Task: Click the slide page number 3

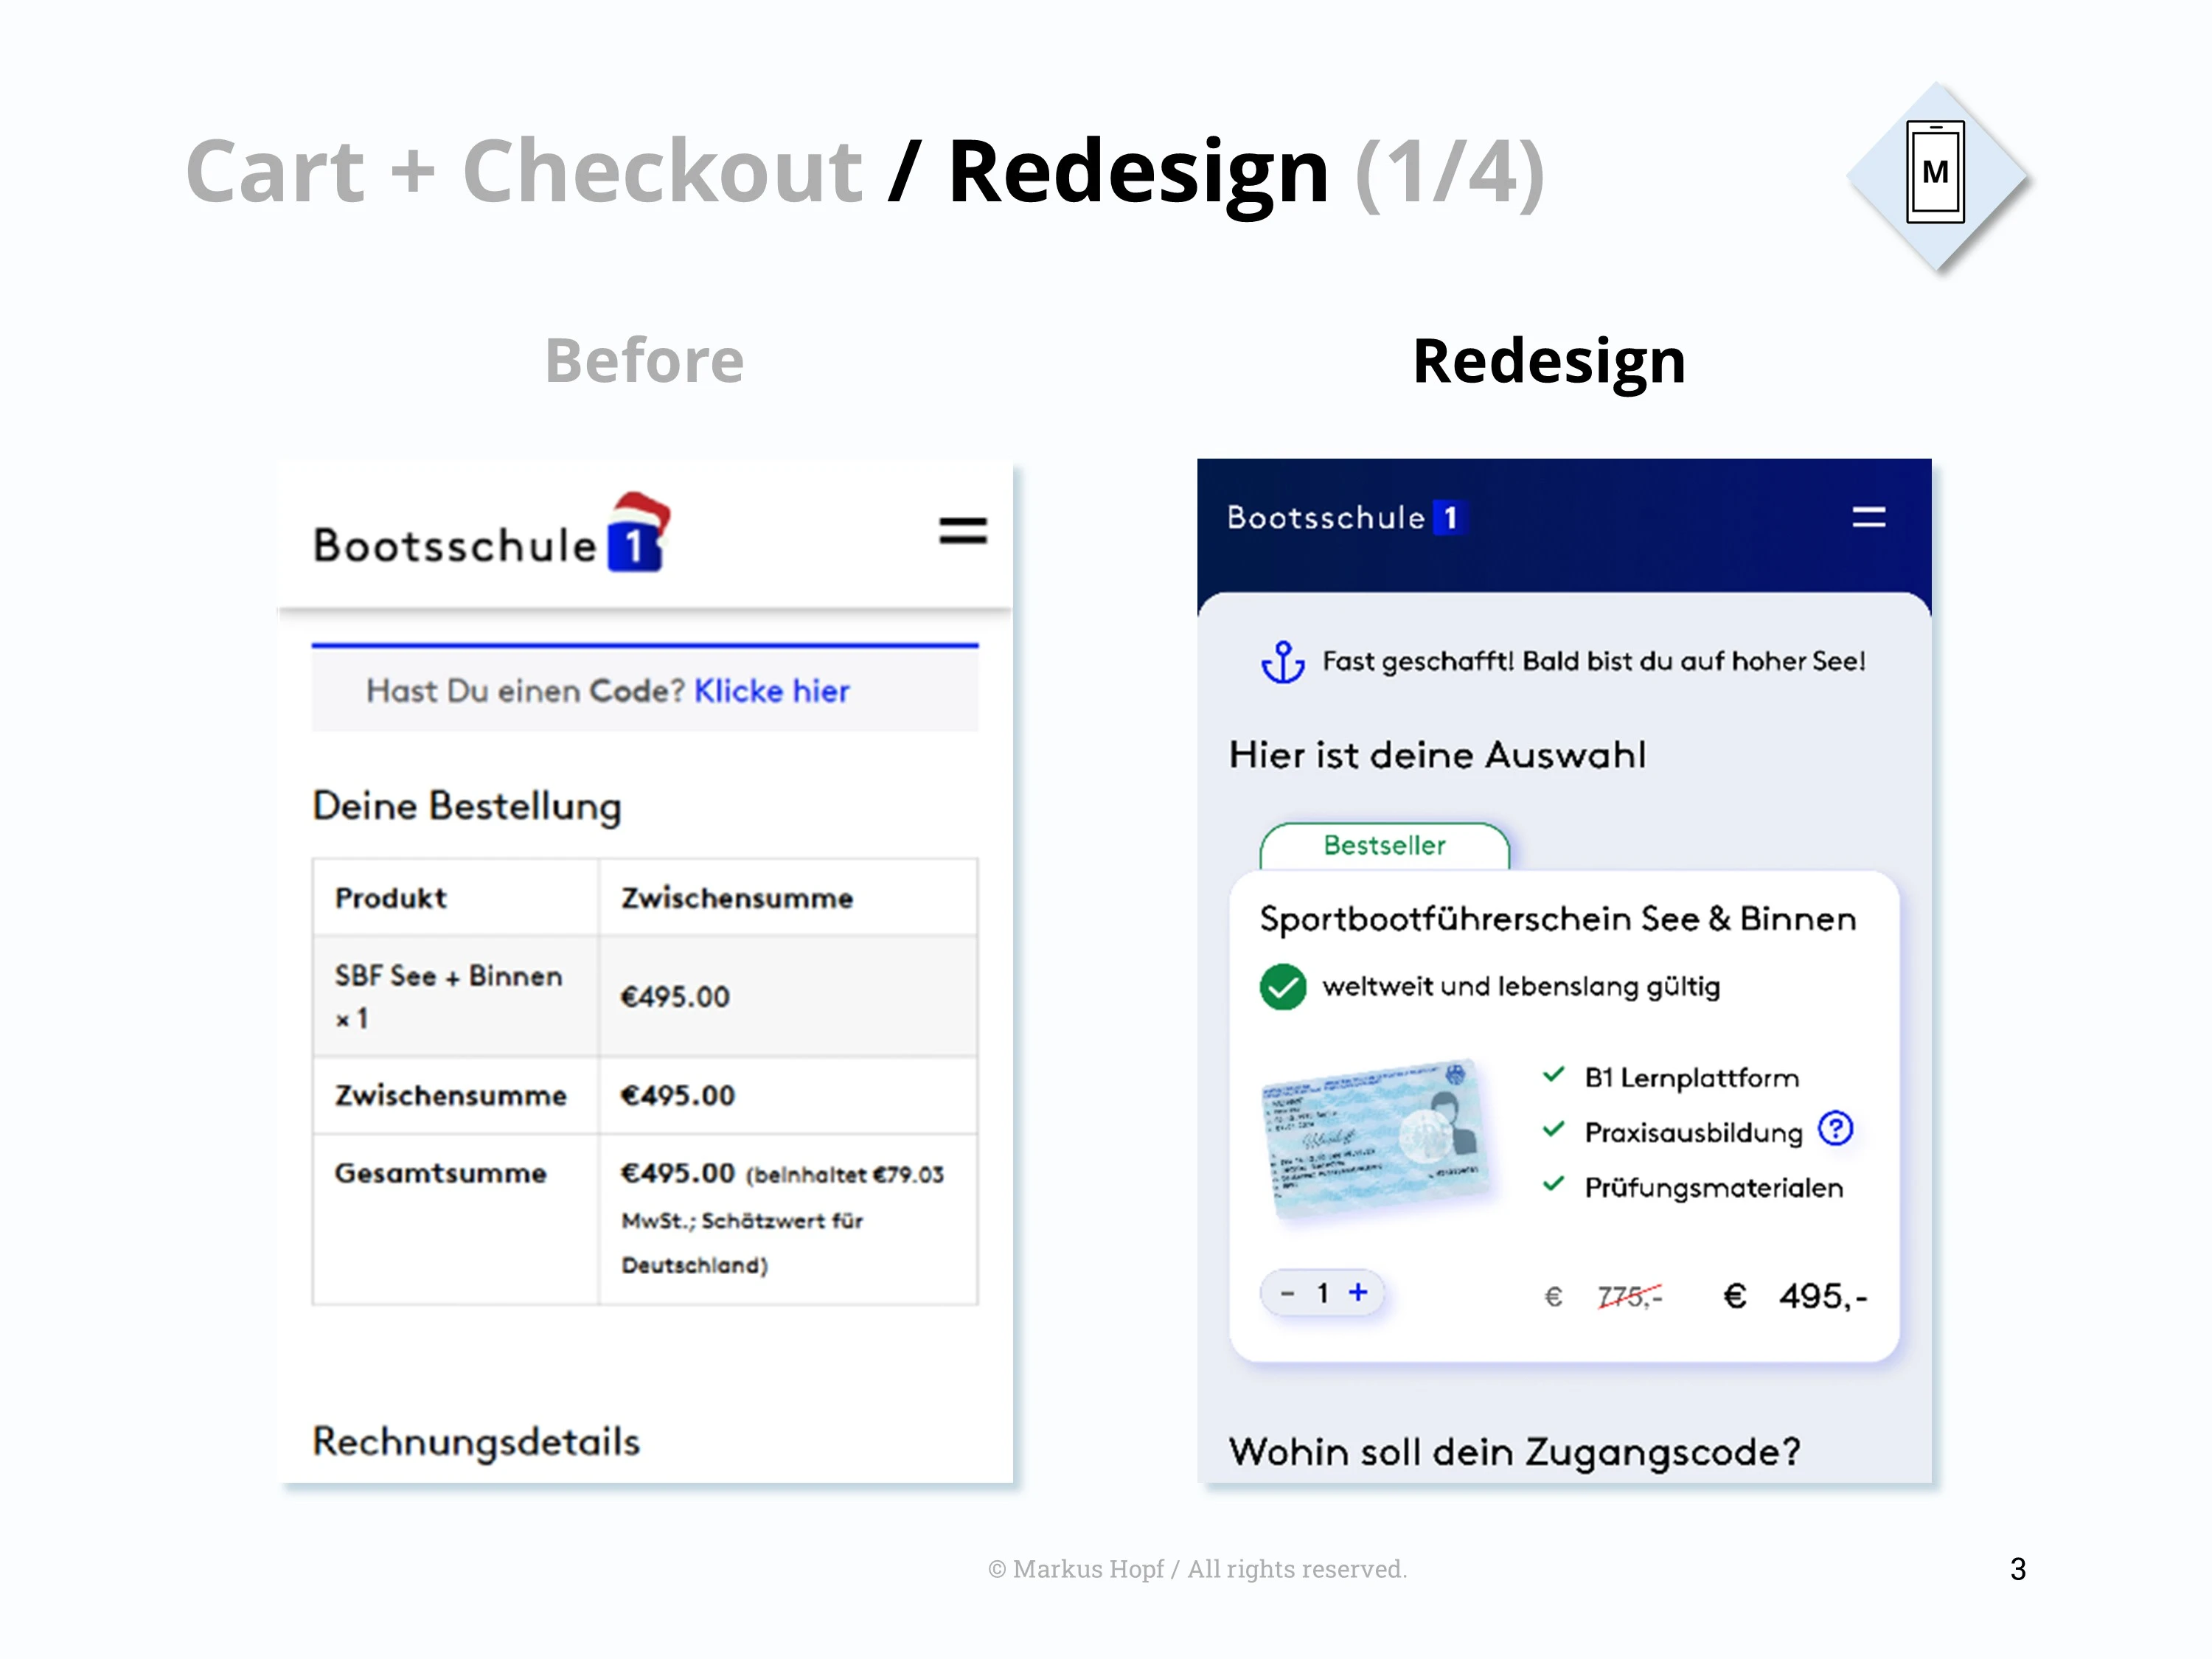Action: tap(2017, 1569)
